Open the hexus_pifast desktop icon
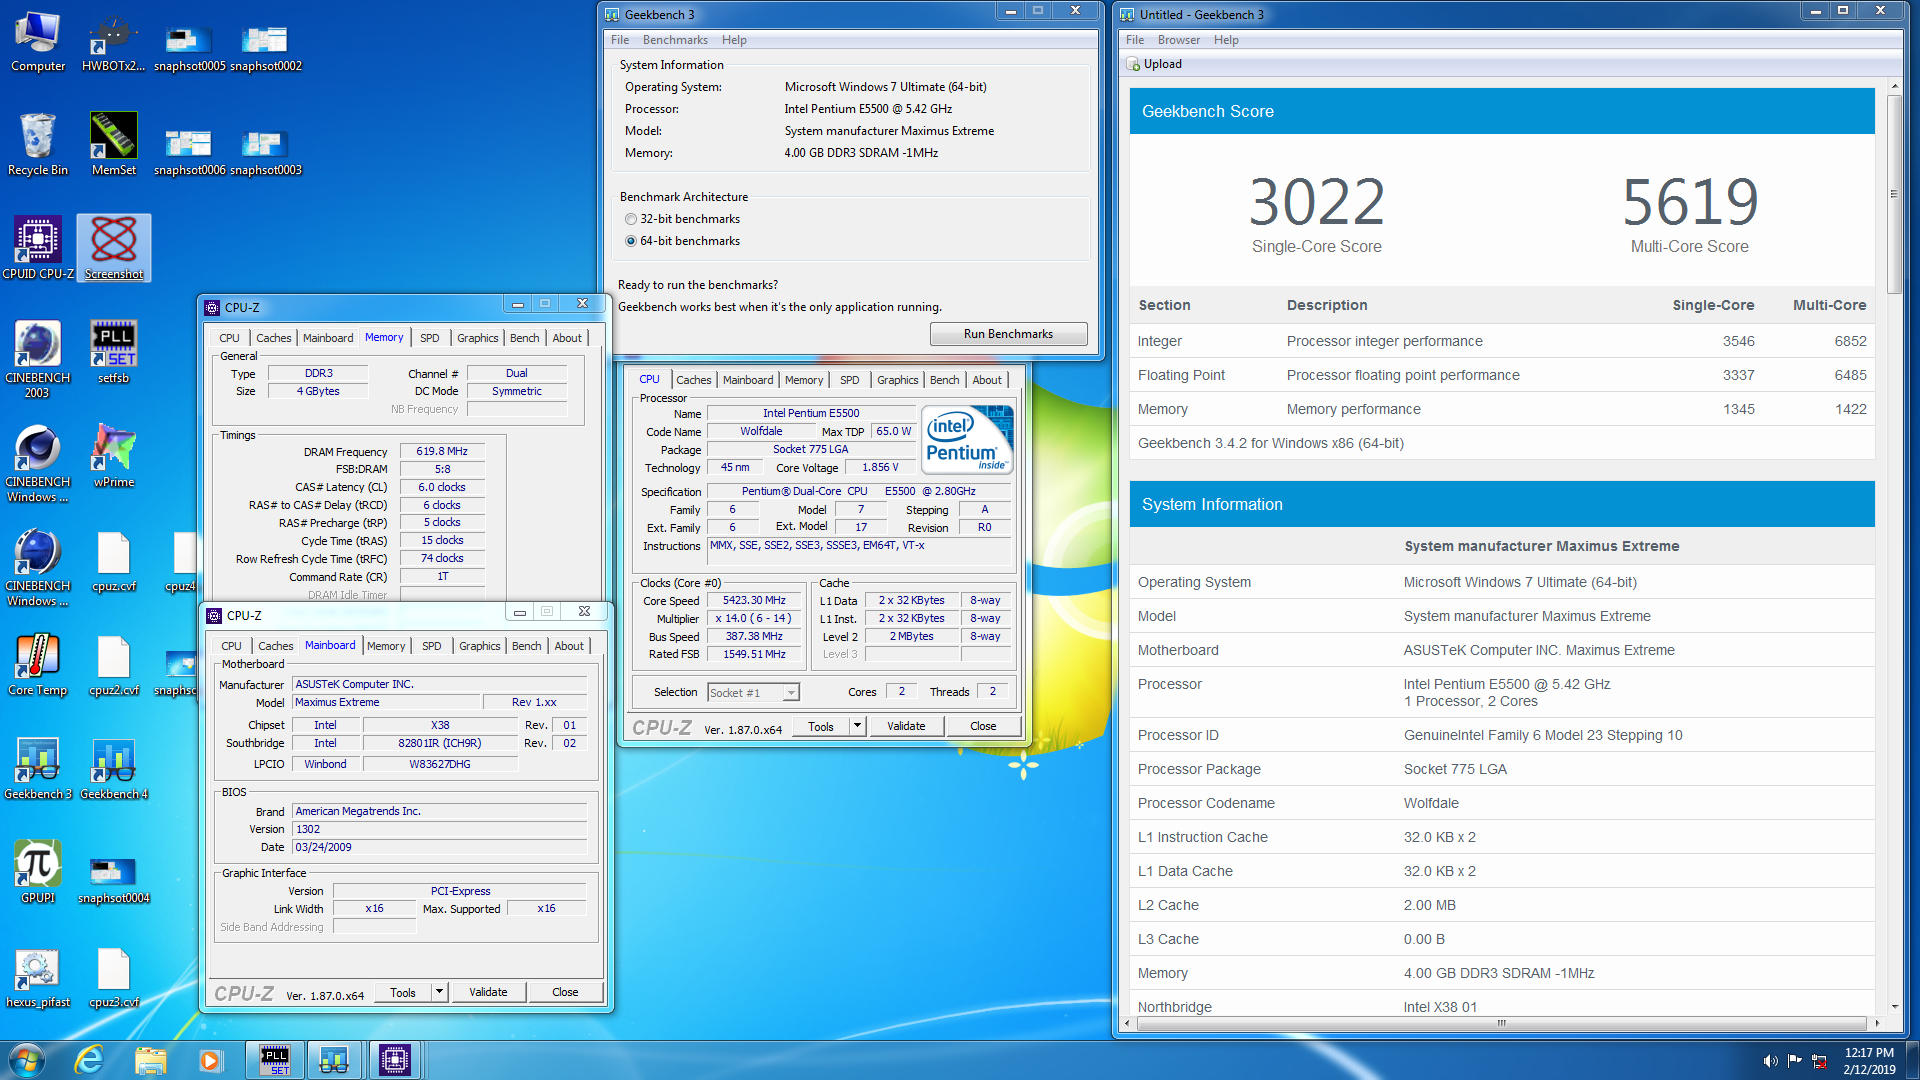 click(x=38, y=977)
